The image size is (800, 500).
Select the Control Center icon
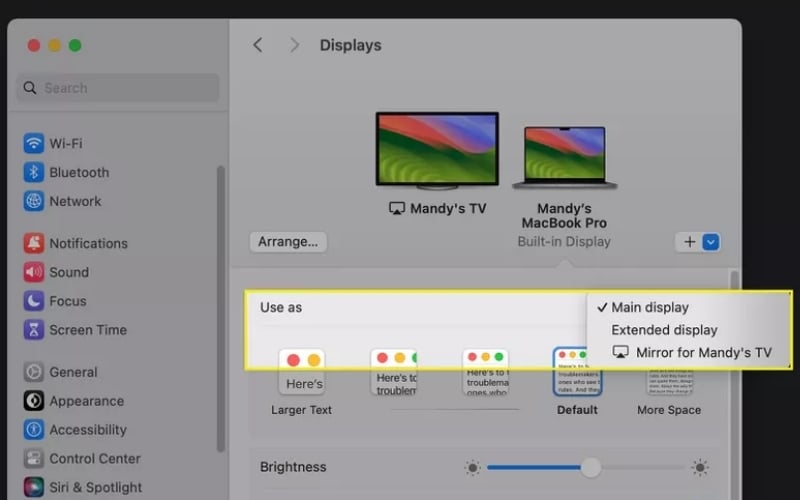[33, 459]
